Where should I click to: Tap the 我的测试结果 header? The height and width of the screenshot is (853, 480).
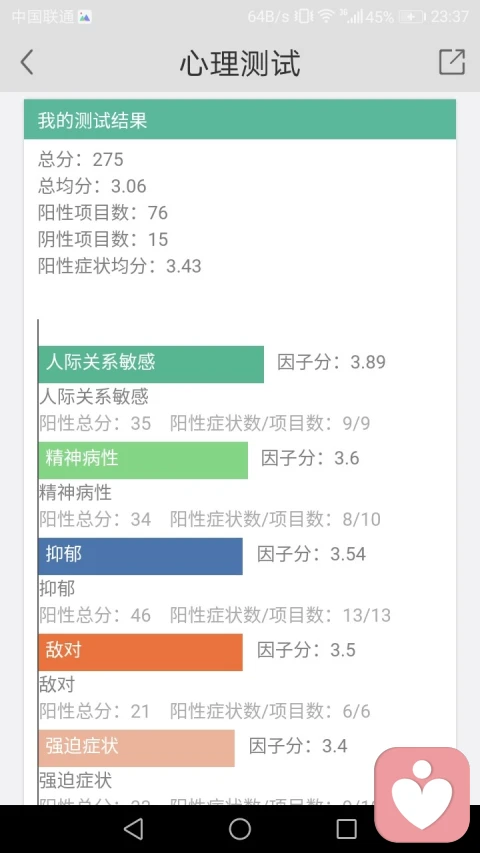click(240, 120)
